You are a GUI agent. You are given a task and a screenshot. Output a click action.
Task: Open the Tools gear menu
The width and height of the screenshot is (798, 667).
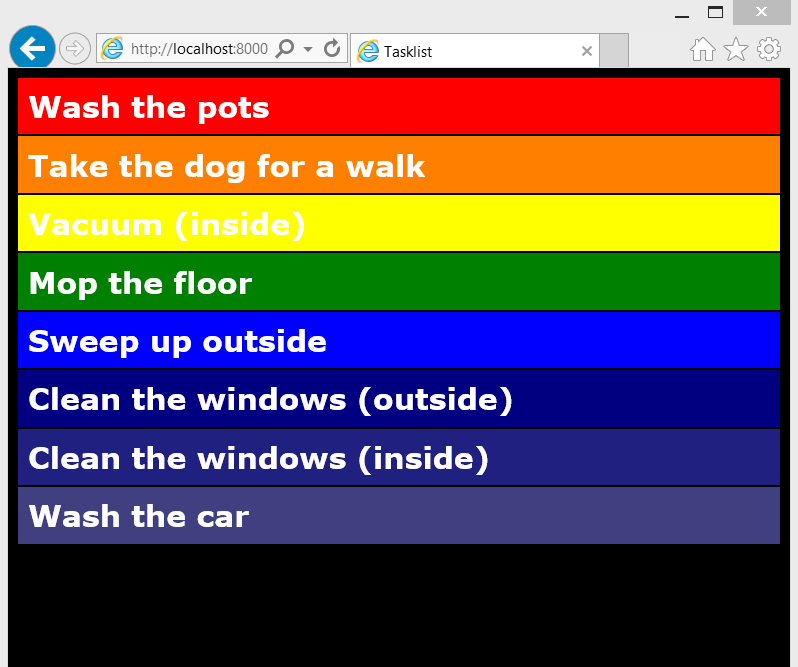point(769,49)
